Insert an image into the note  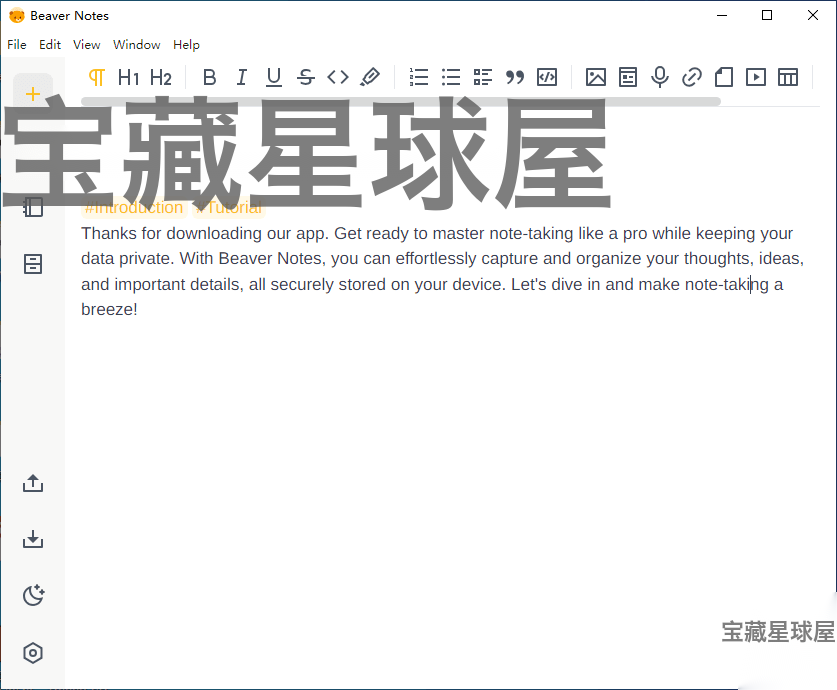click(596, 77)
